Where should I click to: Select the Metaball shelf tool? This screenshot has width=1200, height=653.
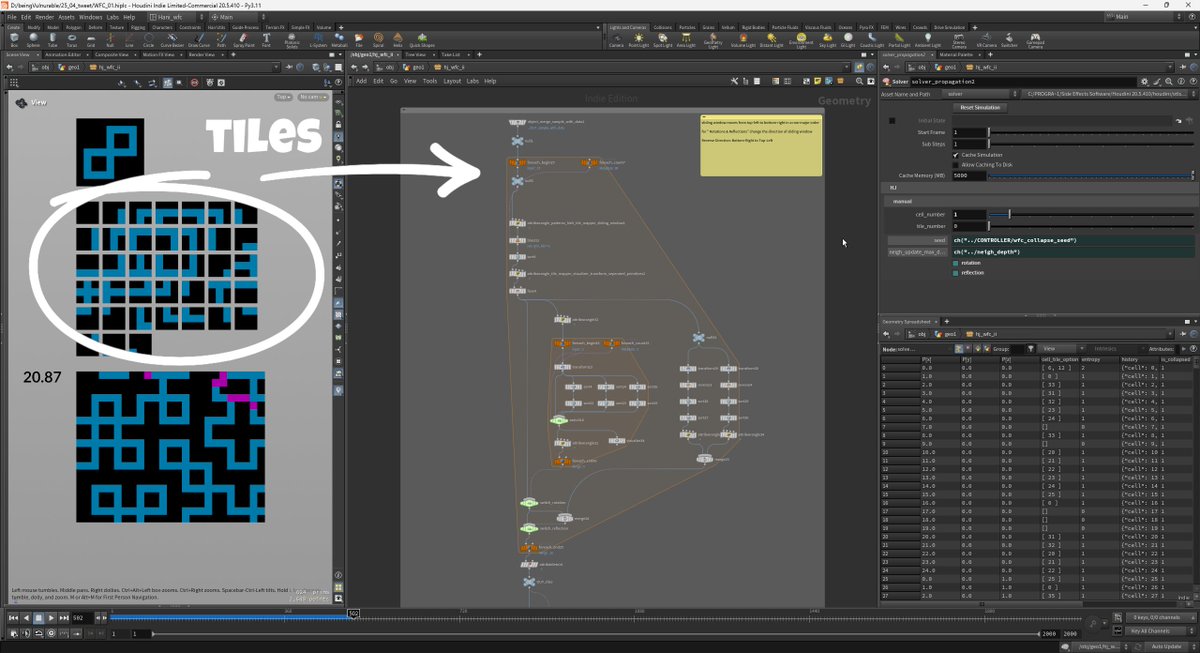coord(341,39)
